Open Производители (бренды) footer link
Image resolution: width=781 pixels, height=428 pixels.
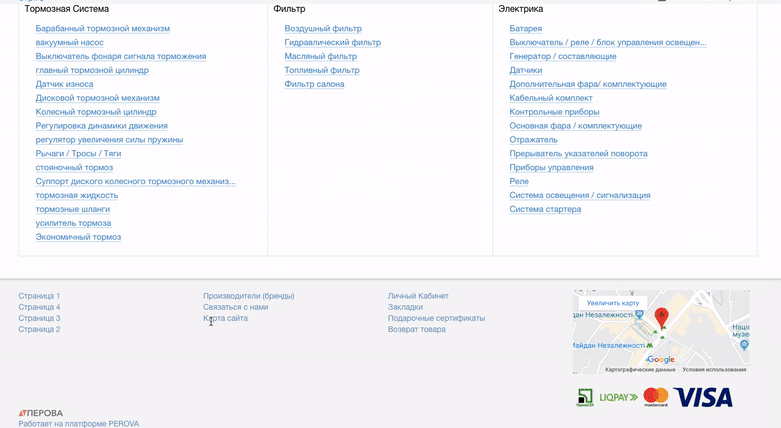(249, 296)
